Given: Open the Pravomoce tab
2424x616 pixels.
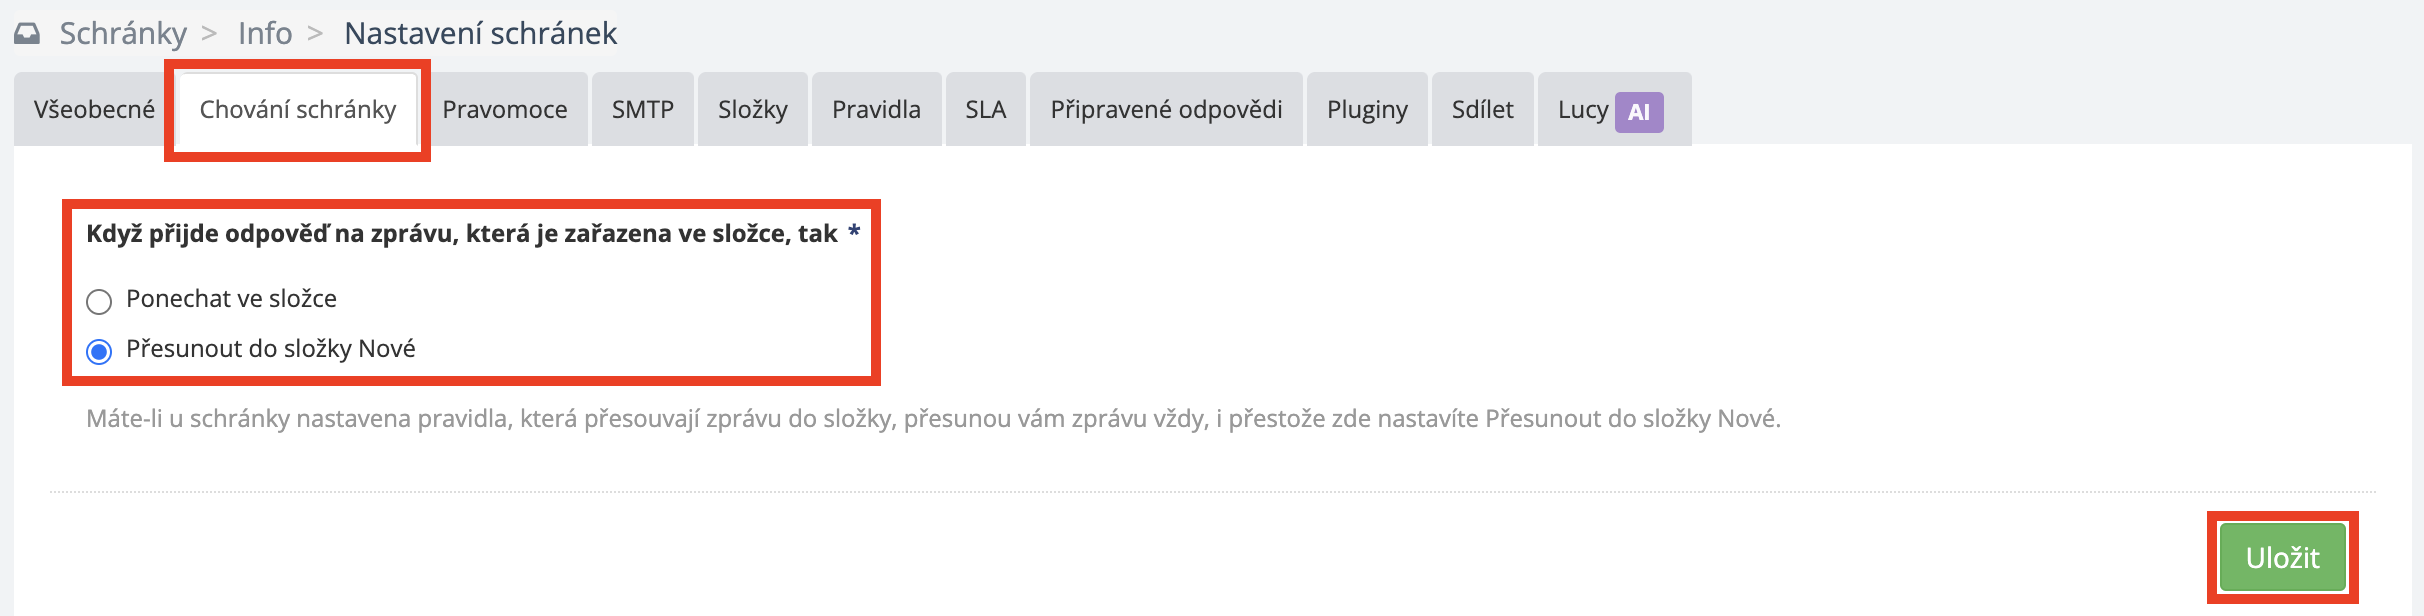Looking at the screenshot, I should click(506, 110).
